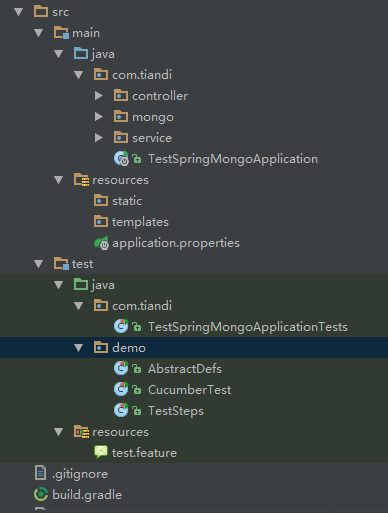The height and width of the screenshot is (513, 388).
Task: Click the main resources folder icon
Action: tap(81, 179)
